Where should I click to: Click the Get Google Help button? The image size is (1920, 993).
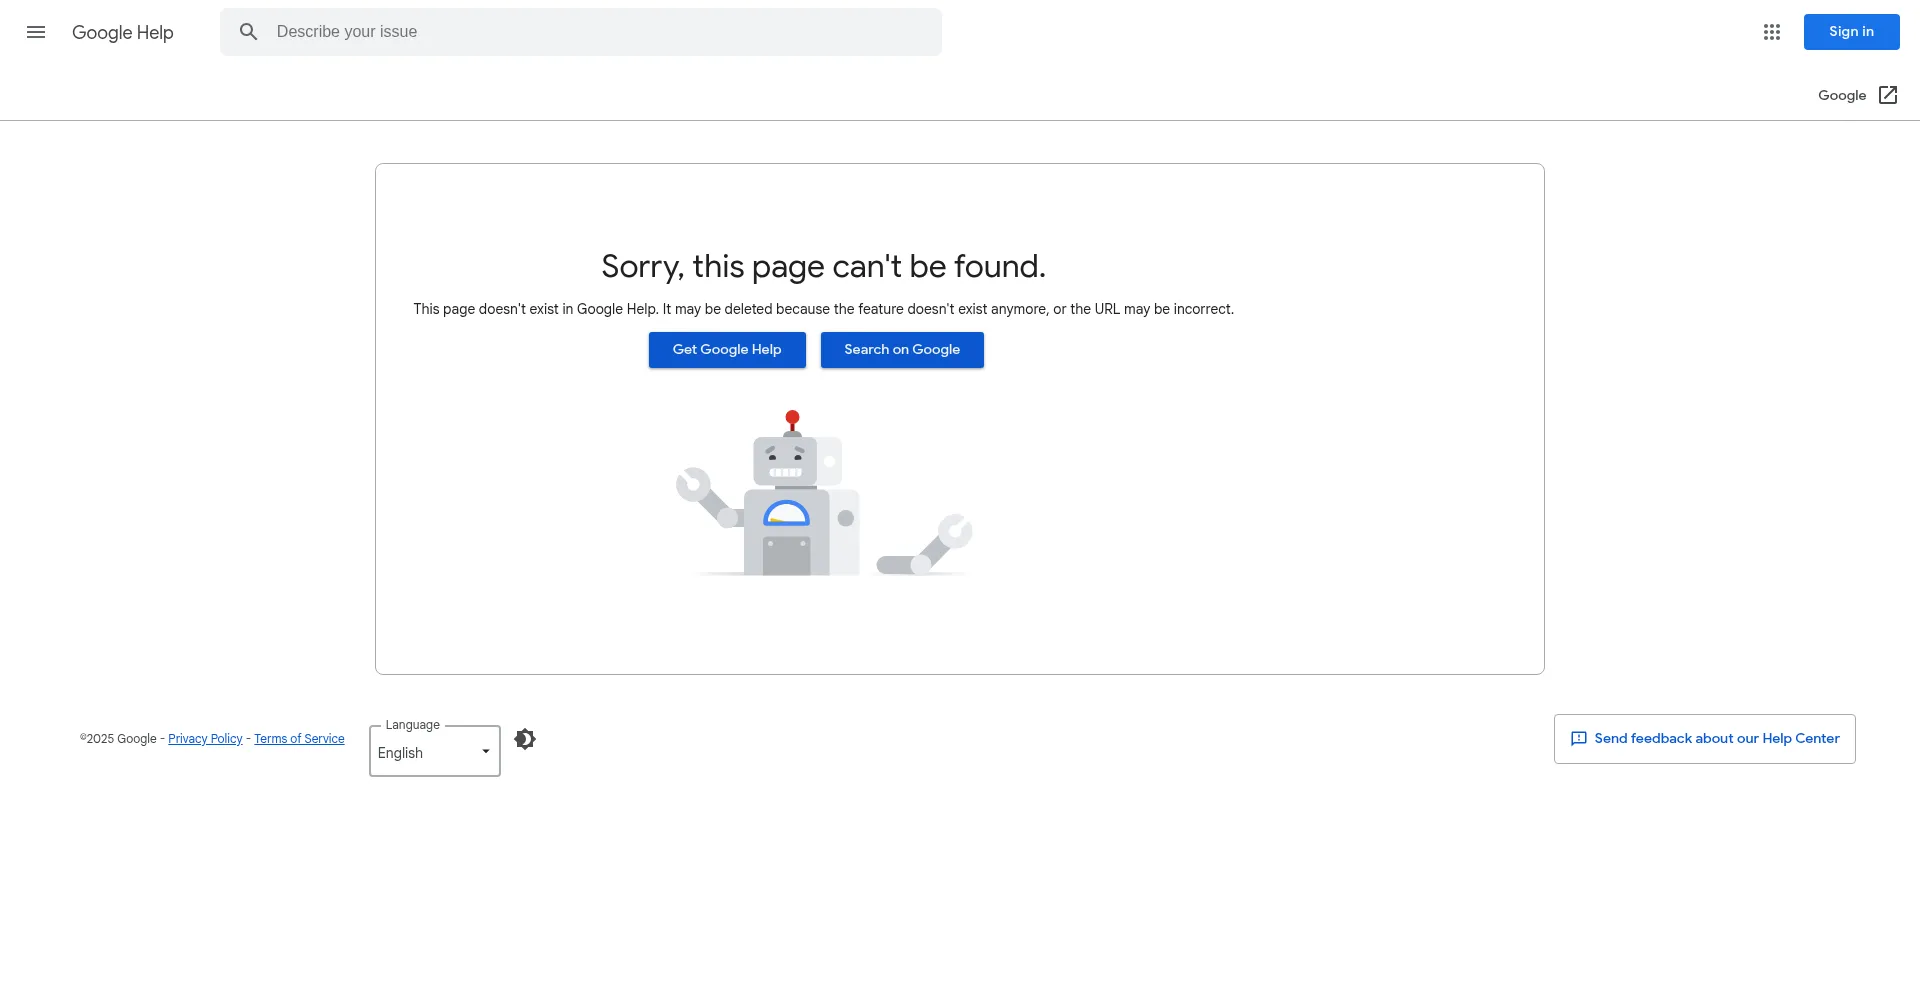coord(727,349)
